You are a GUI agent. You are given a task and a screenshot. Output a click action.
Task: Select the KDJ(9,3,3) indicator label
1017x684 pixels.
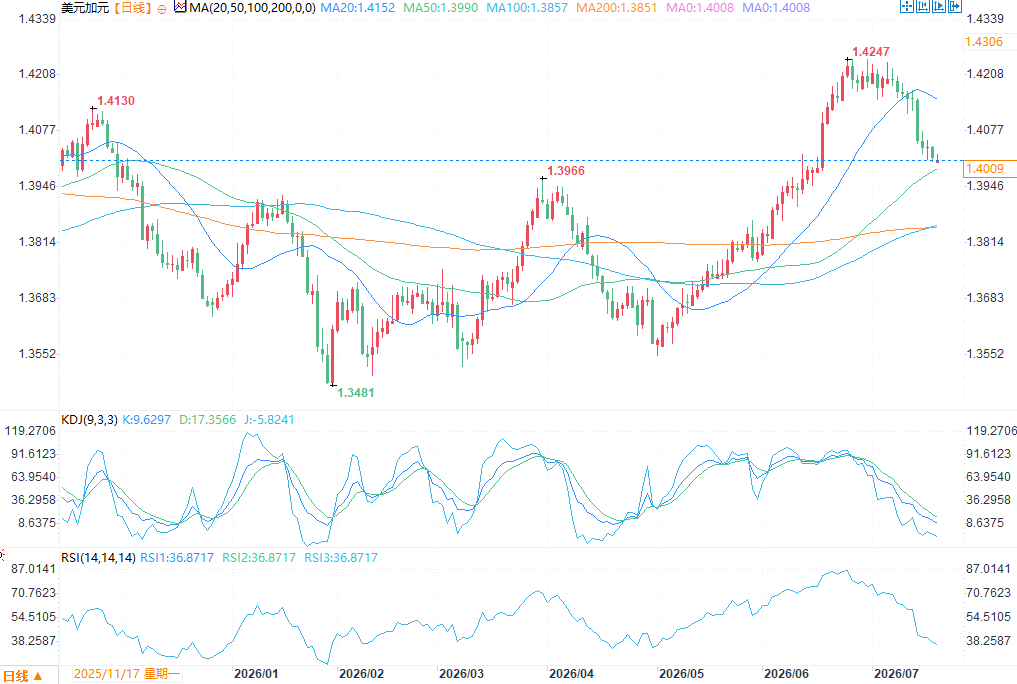click(90, 419)
